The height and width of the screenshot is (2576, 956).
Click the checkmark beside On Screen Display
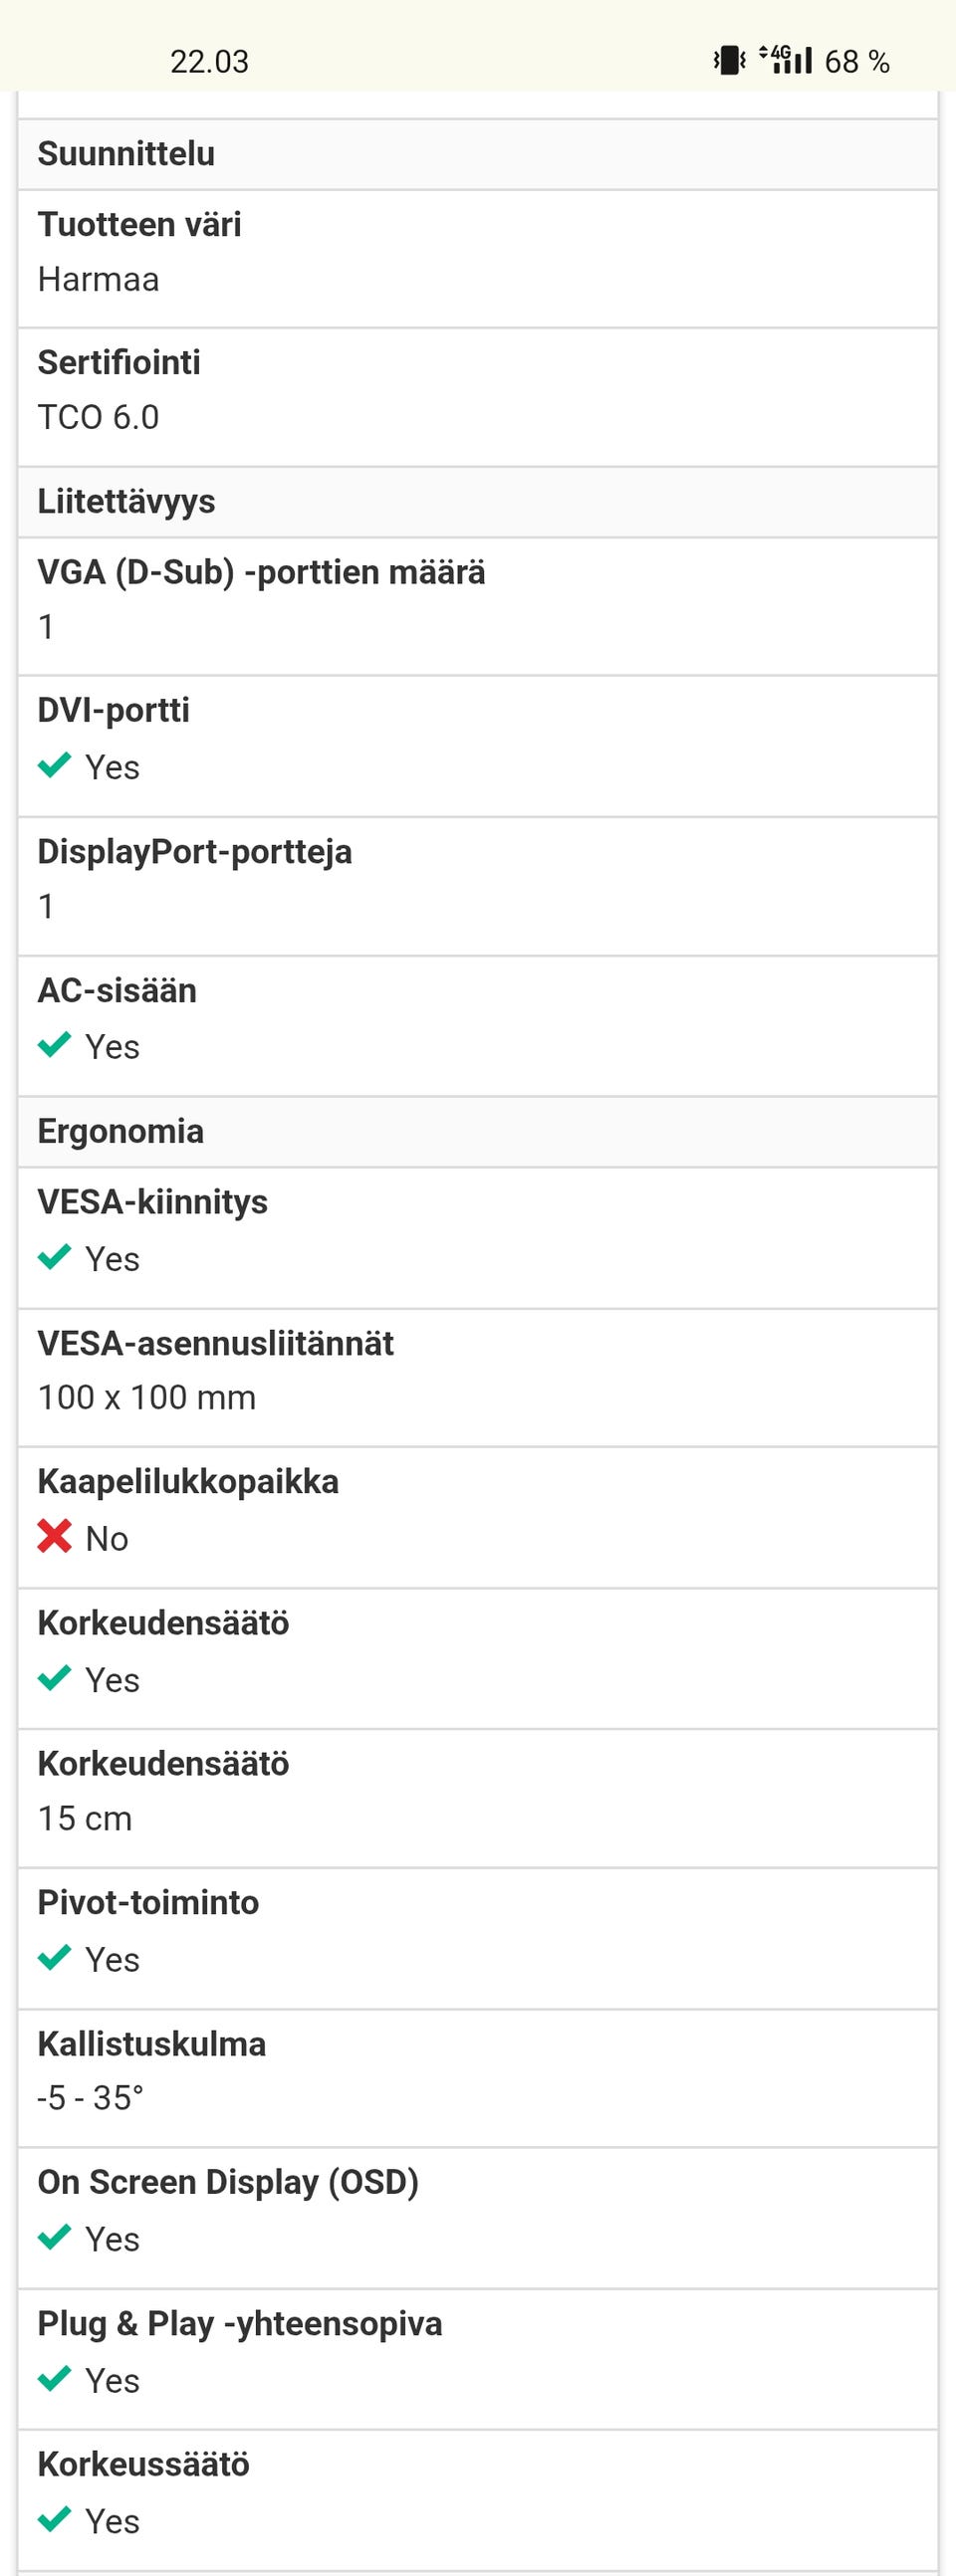coord(55,2239)
